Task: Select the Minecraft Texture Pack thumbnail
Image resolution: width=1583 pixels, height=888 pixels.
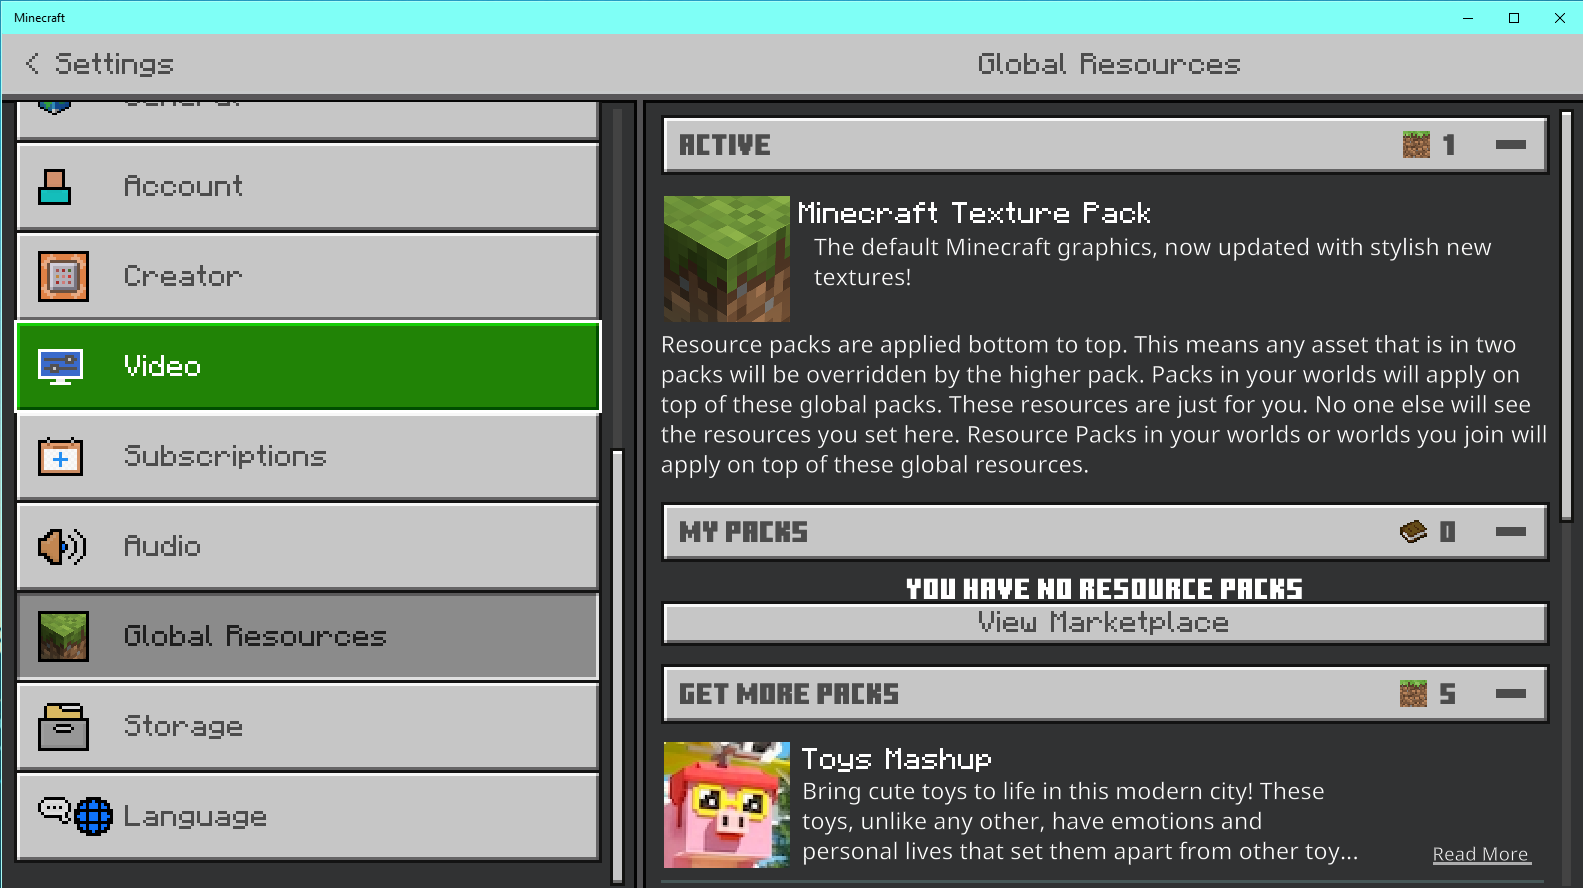Action: (726, 259)
